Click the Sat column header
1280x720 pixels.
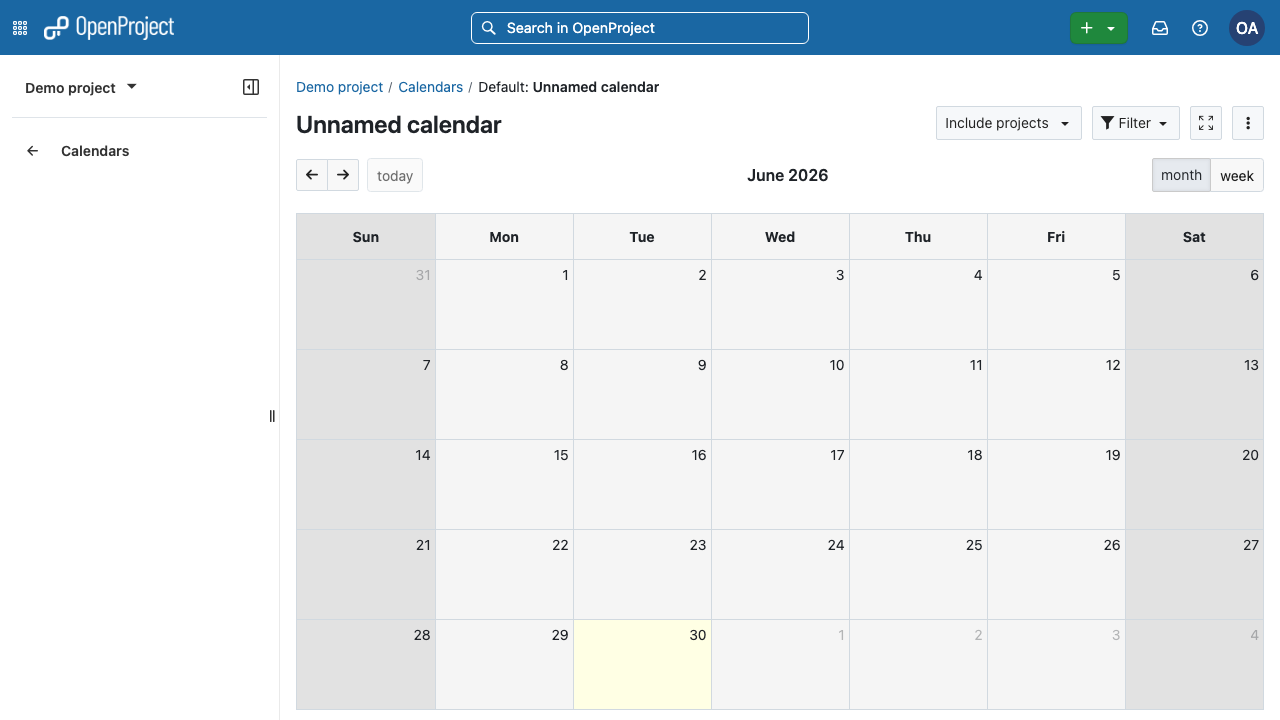[1194, 237]
